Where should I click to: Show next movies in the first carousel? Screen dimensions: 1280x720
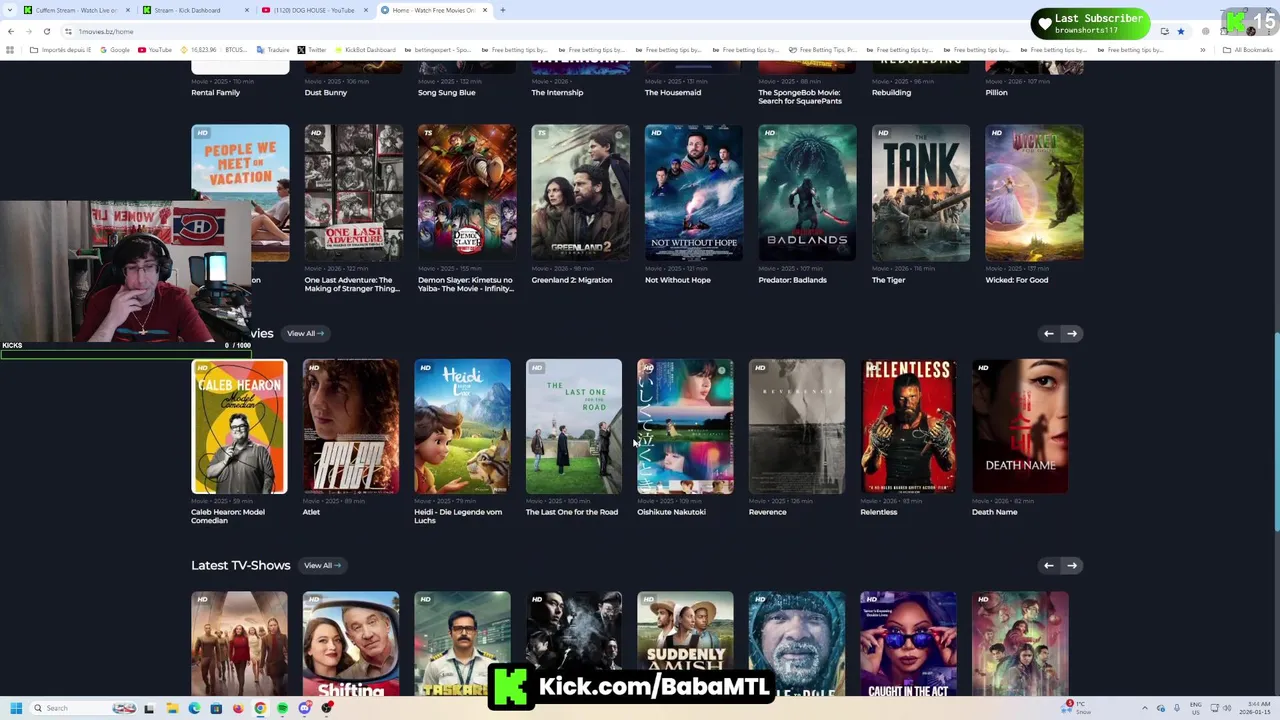point(1072,333)
